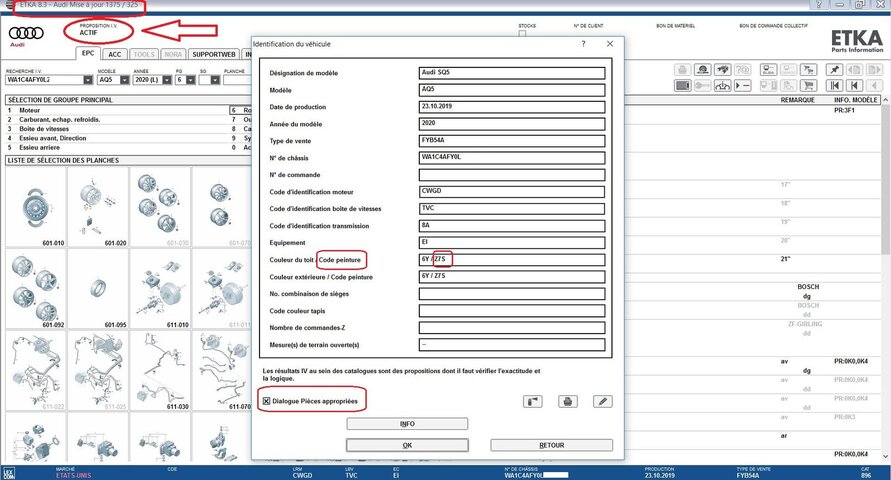Viewport: 891px width, 480px height.
Task: Open illustration thumbnail 611-030
Action: [x=160, y=371]
